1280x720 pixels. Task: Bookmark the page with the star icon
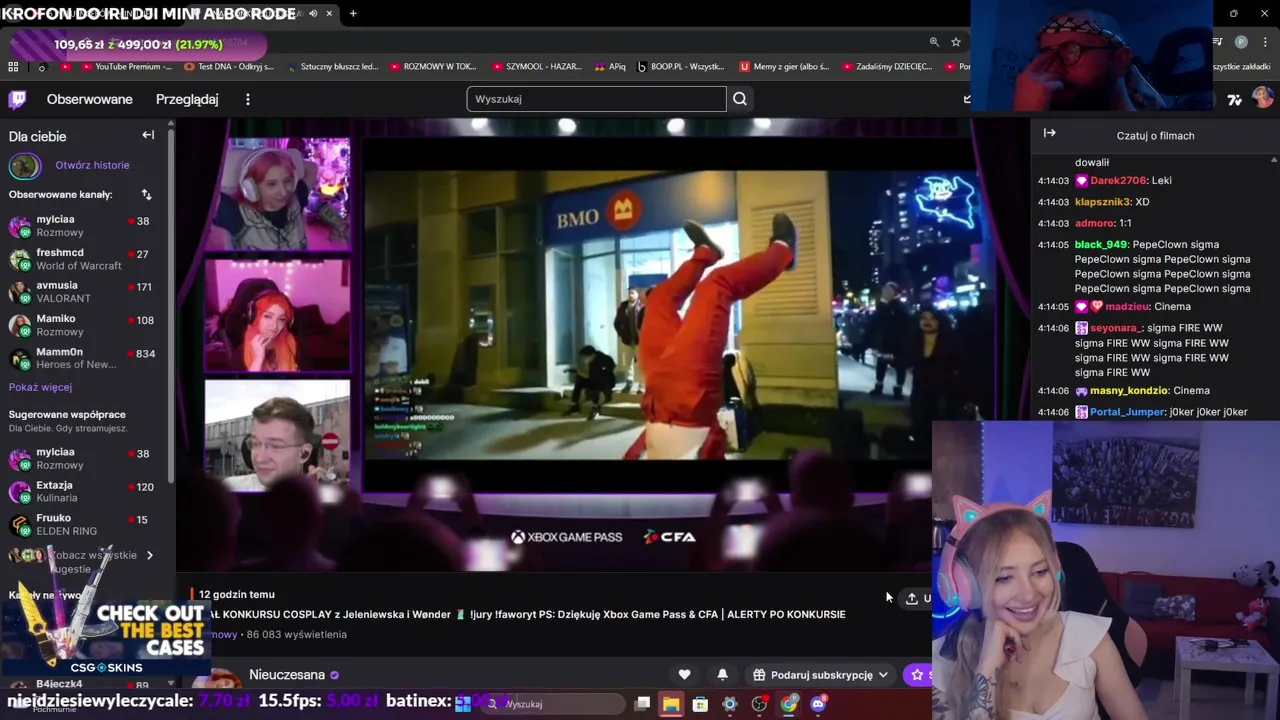956,42
